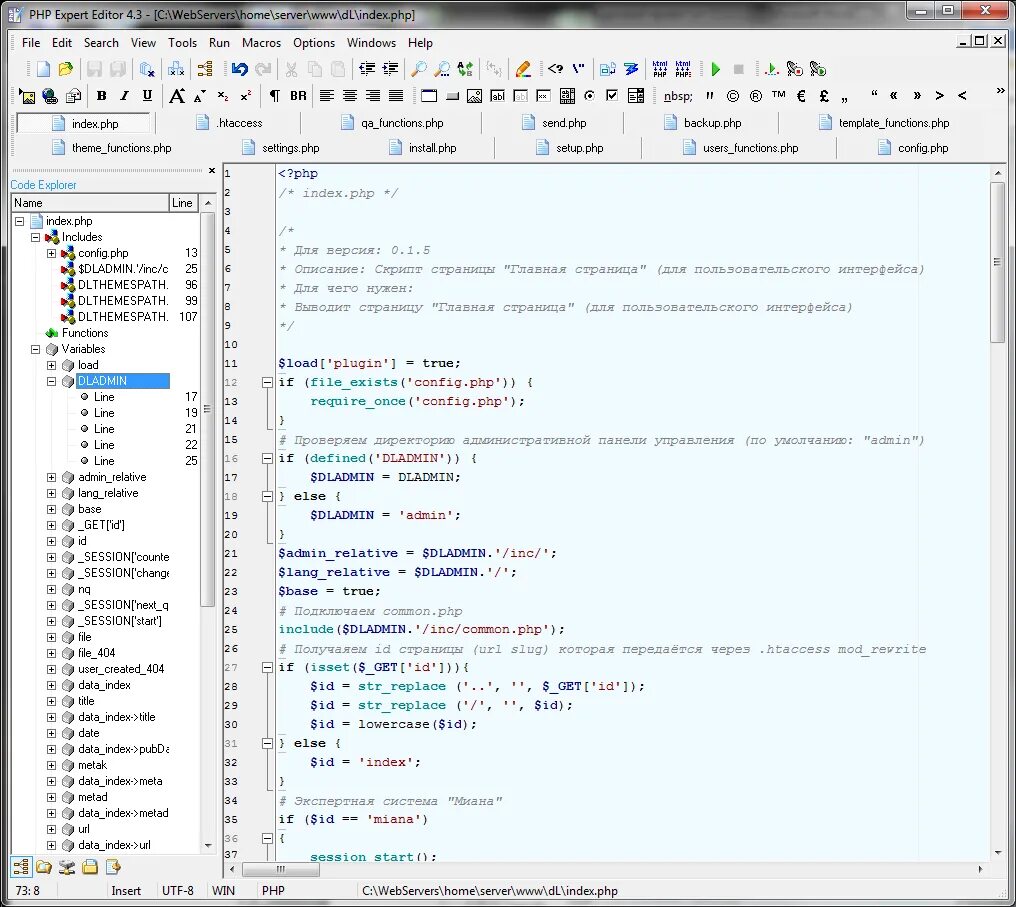Click the editor's horizontal scrollbar thumb
This screenshot has height=907, width=1016.
point(281,869)
